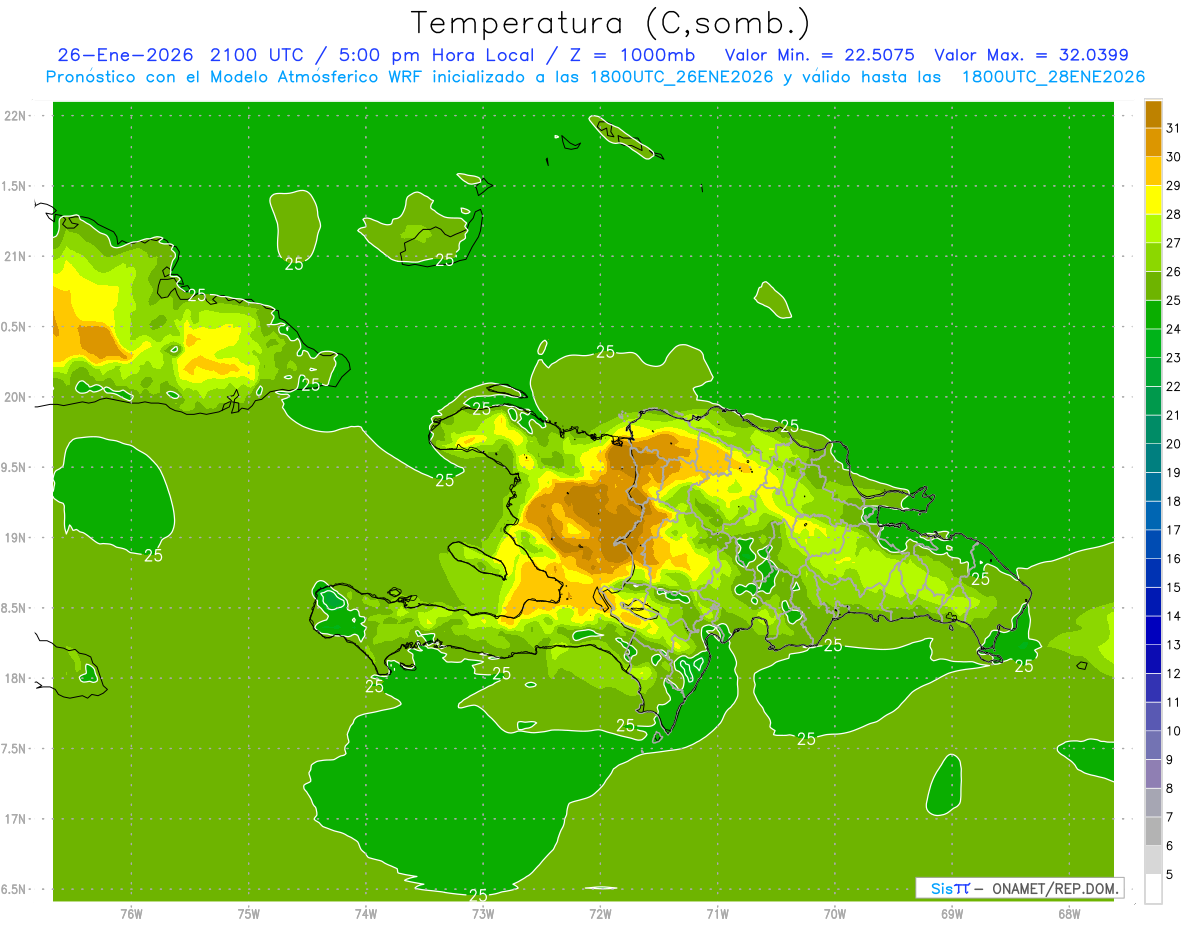The height and width of the screenshot is (927, 1200).
Task: Click the '76W' longitude axis label
Action: click(131, 914)
